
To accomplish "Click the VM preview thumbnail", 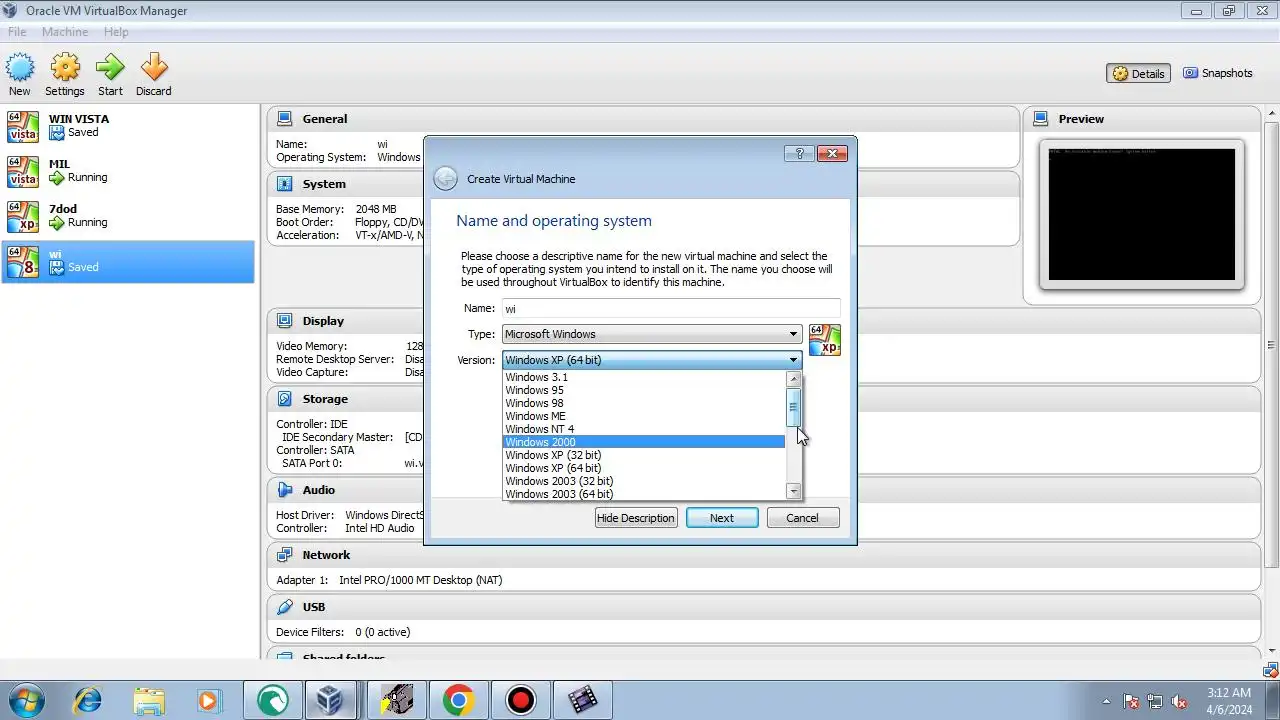I will pos(1141,214).
